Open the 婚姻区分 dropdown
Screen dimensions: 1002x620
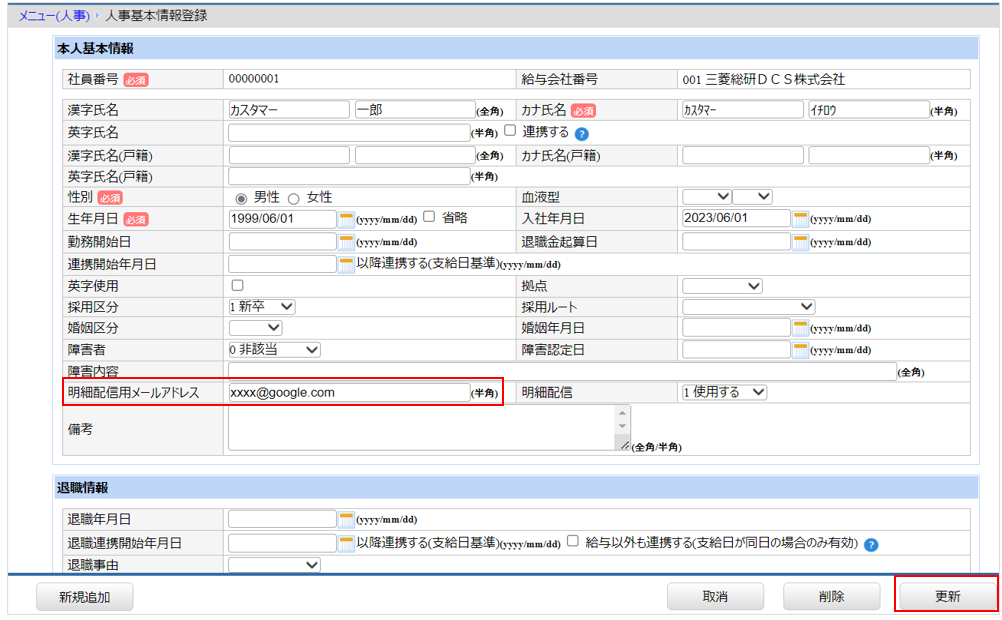click(256, 328)
